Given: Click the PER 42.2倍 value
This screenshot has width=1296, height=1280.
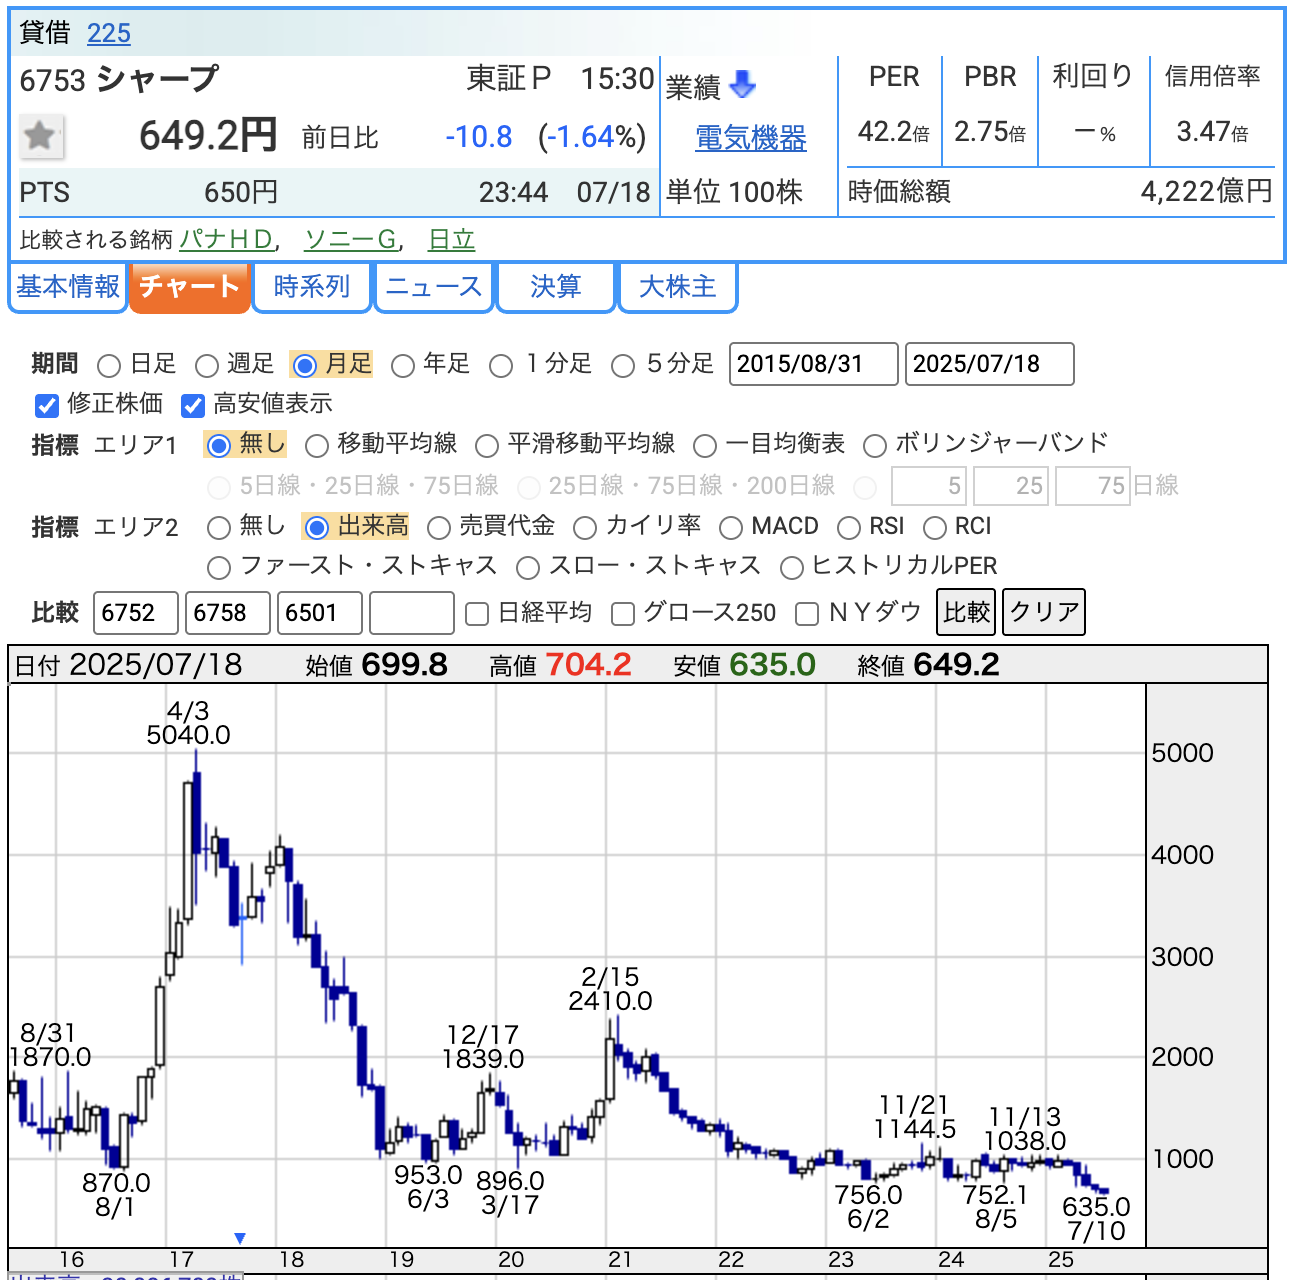Looking at the screenshot, I should pos(893,132).
